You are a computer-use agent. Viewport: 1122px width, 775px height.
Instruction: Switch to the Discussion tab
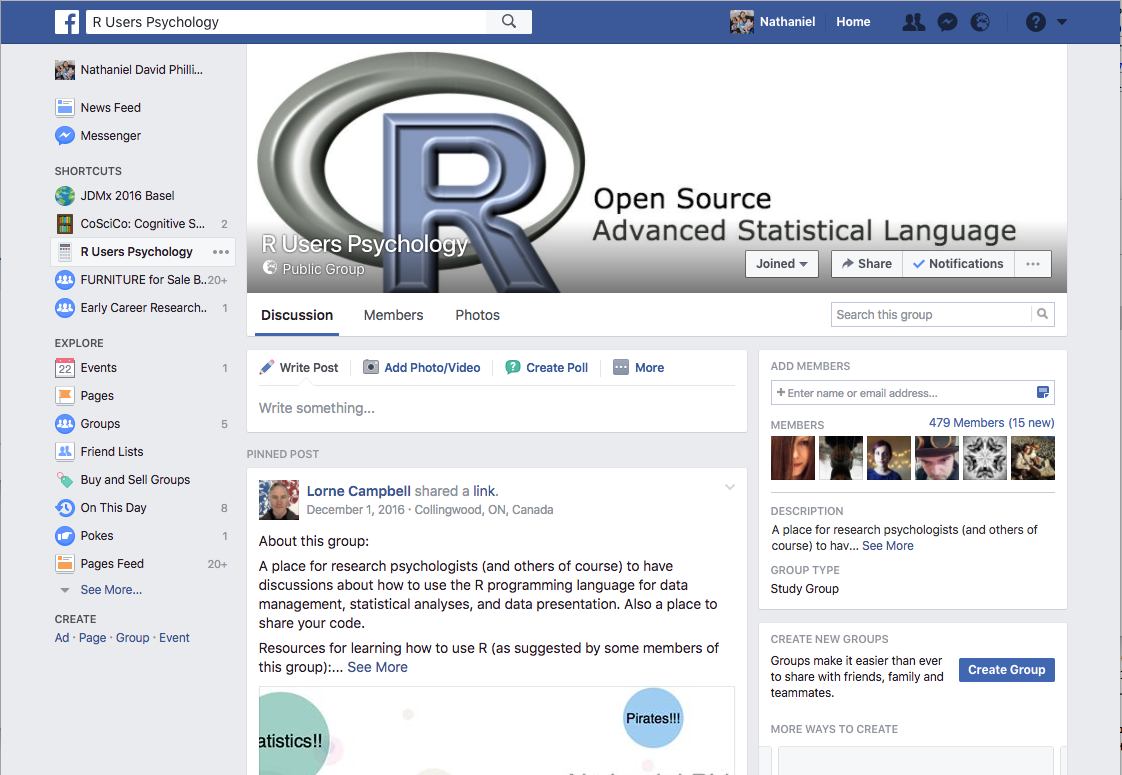click(297, 315)
